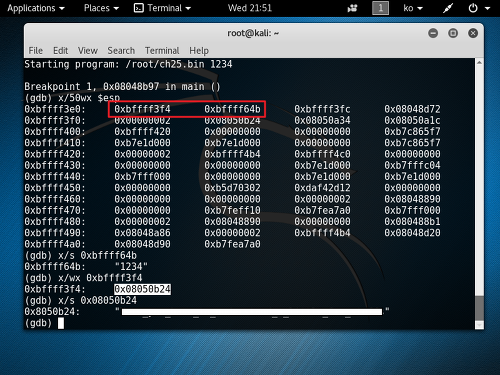Open the power system menu icon
The image size is (500, 375).
pyautogui.click(x=473, y=8)
